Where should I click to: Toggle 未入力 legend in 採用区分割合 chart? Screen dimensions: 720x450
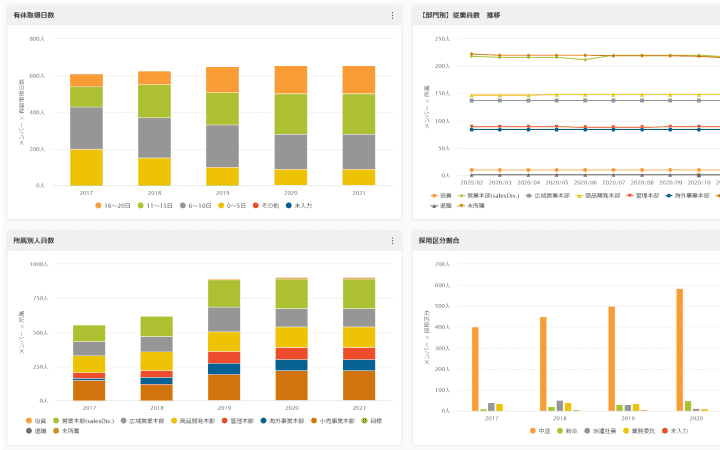pyautogui.click(x=675, y=431)
